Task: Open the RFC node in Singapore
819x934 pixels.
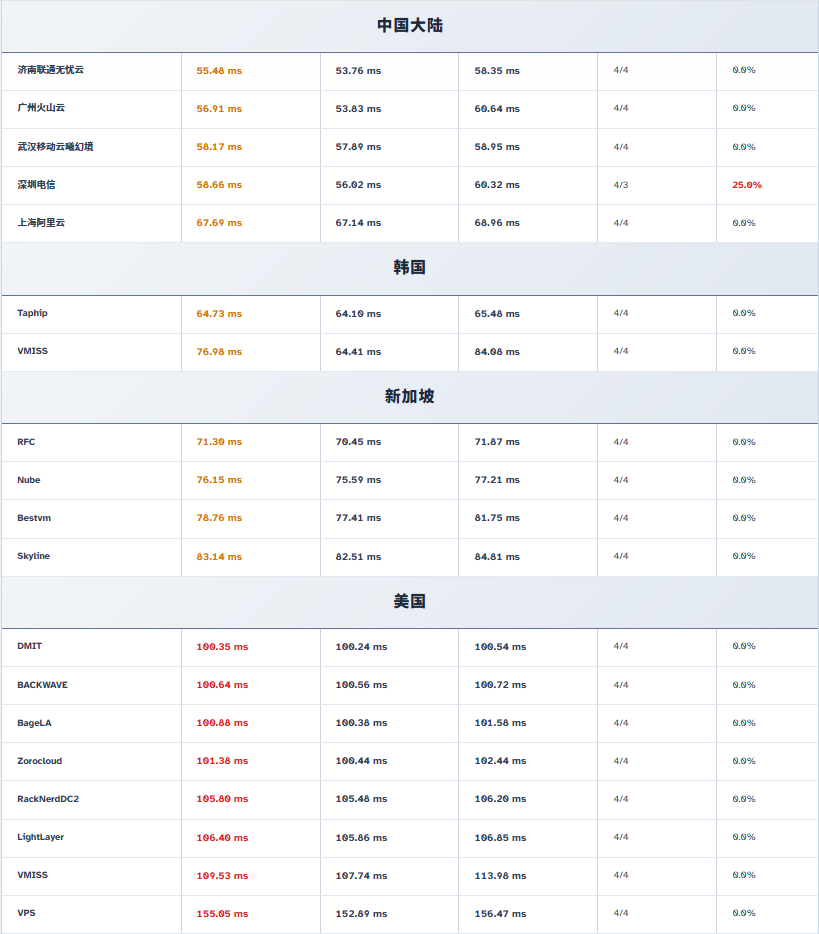Action: click(x=26, y=442)
